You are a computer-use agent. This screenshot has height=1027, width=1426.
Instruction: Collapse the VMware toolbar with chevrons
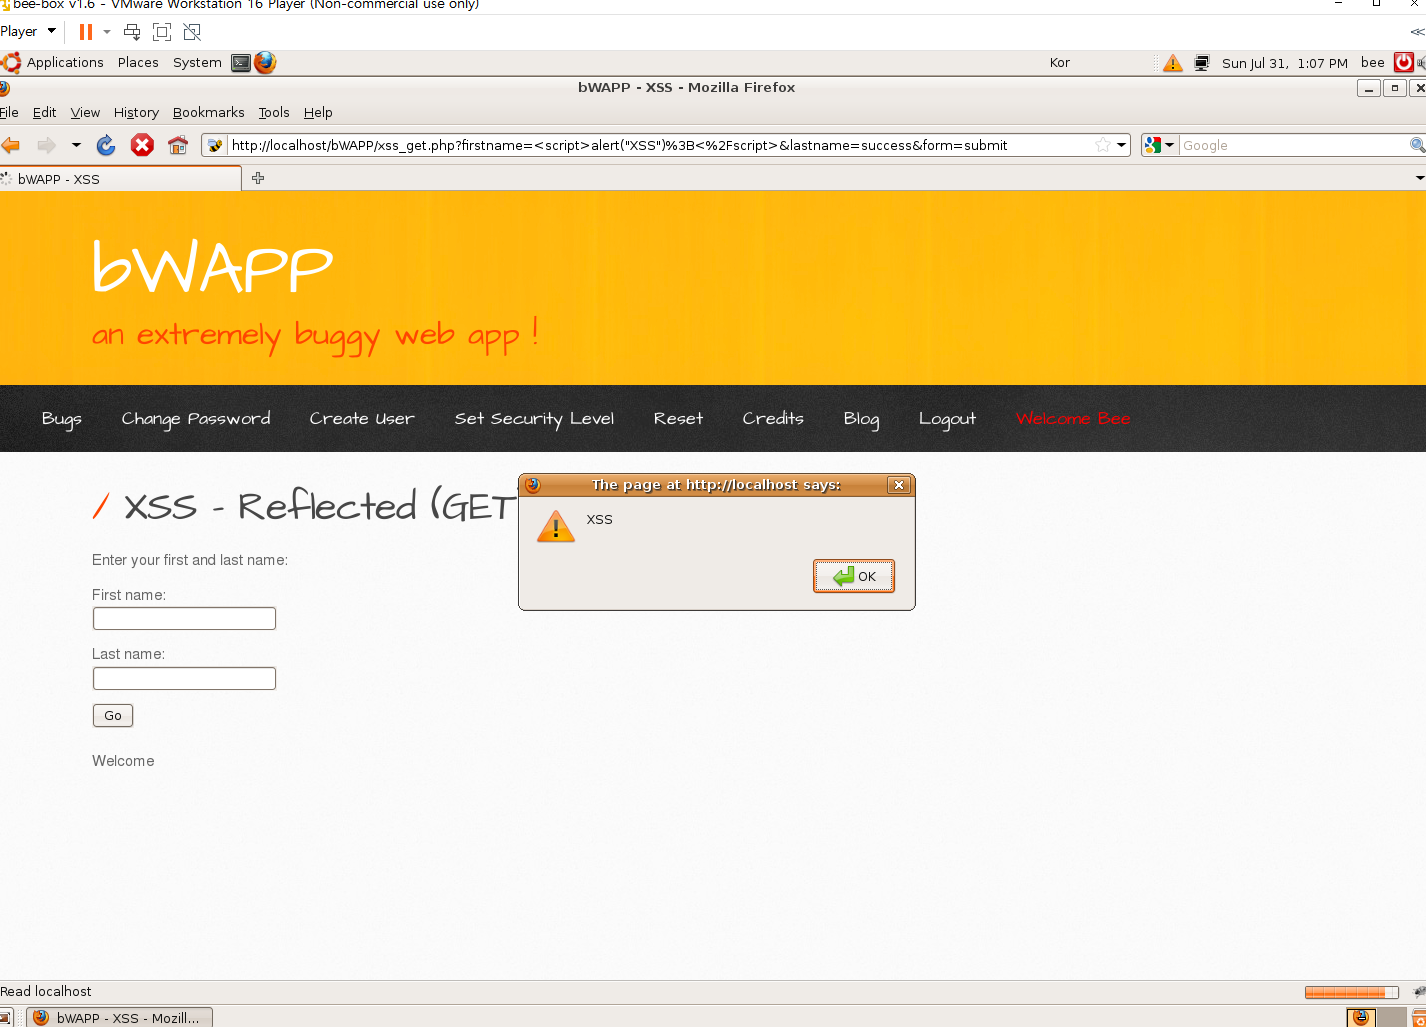pyautogui.click(x=1417, y=32)
